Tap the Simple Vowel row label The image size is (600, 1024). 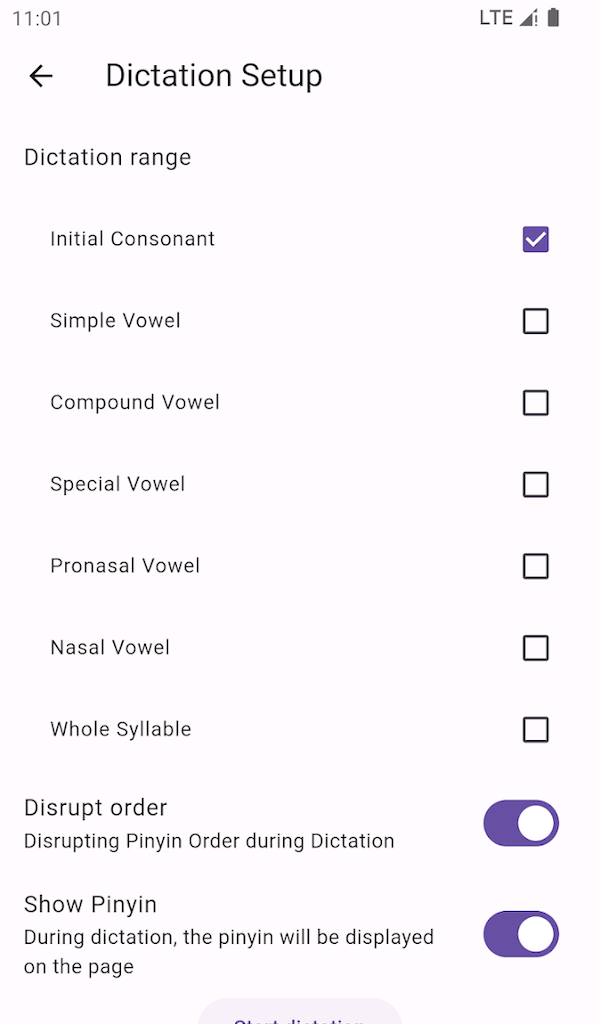point(116,321)
